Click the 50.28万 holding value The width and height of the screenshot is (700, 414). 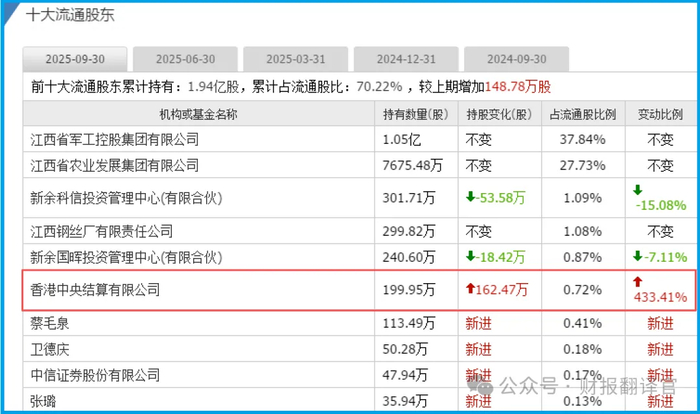point(405,349)
